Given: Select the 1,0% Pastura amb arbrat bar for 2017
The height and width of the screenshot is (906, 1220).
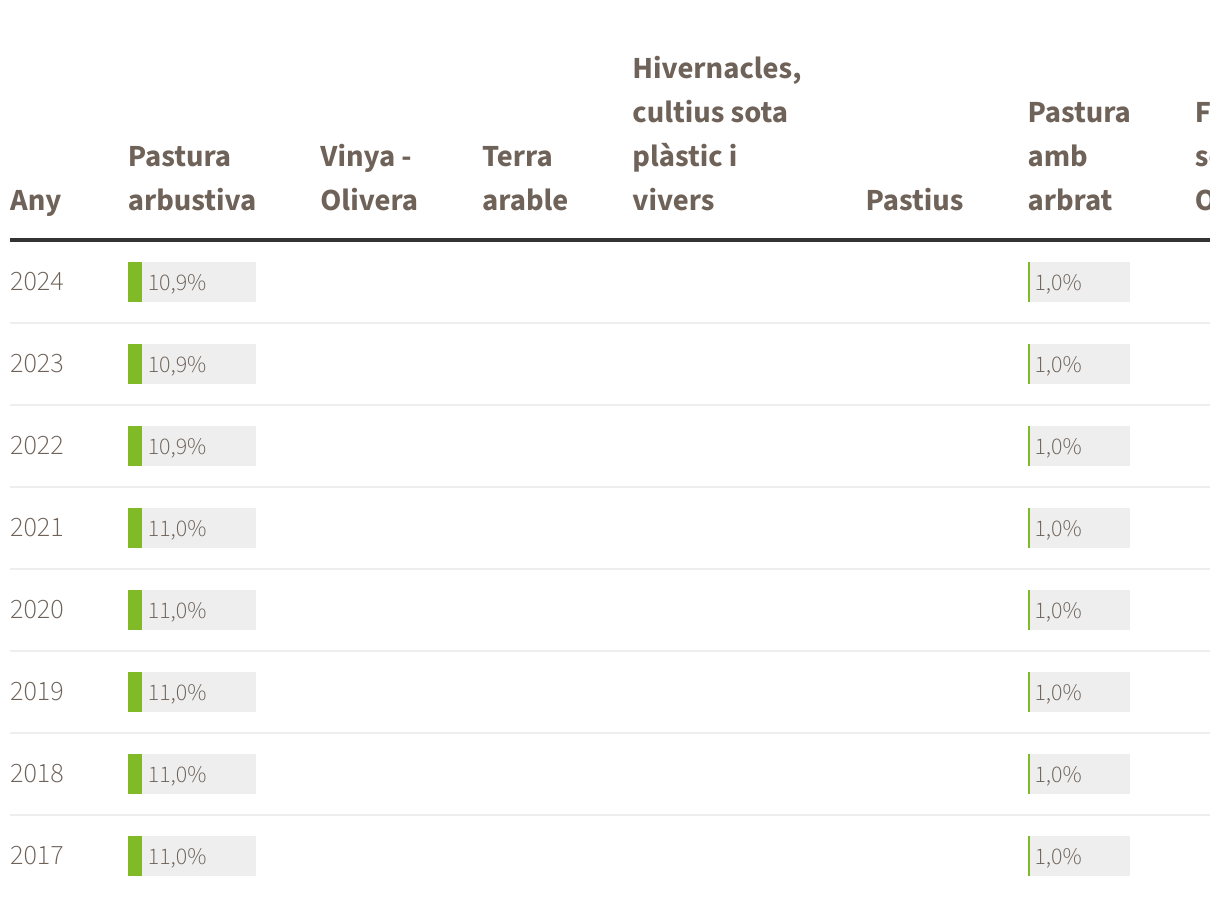Looking at the screenshot, I should (x=1078, y=856).
